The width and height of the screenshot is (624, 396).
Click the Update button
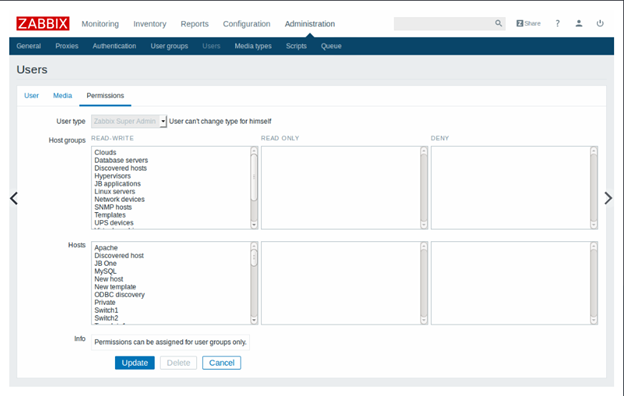[x=135, y=363]
